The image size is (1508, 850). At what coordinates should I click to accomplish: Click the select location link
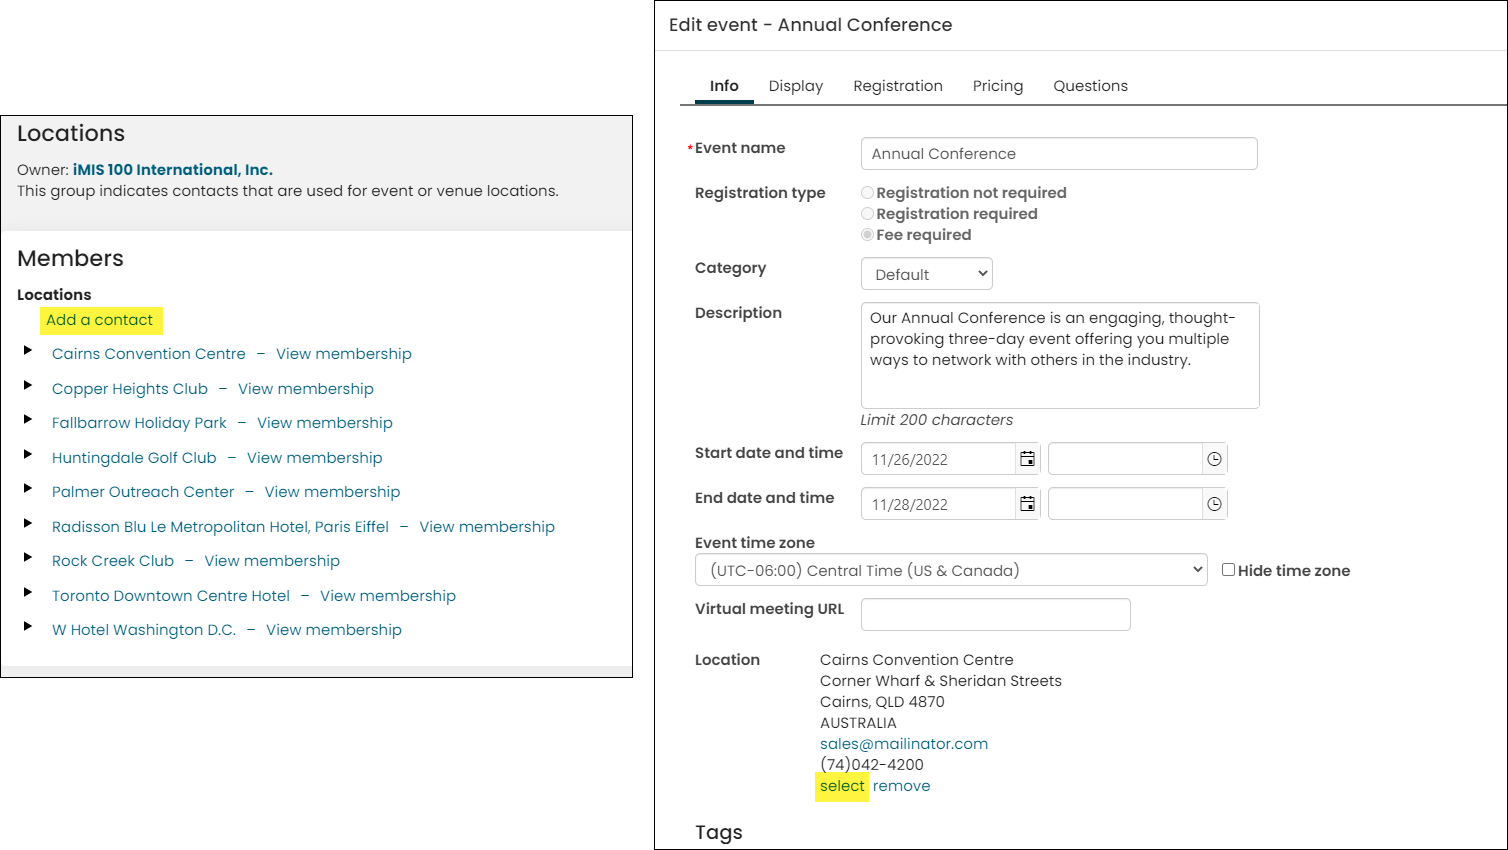click(842, 786)
